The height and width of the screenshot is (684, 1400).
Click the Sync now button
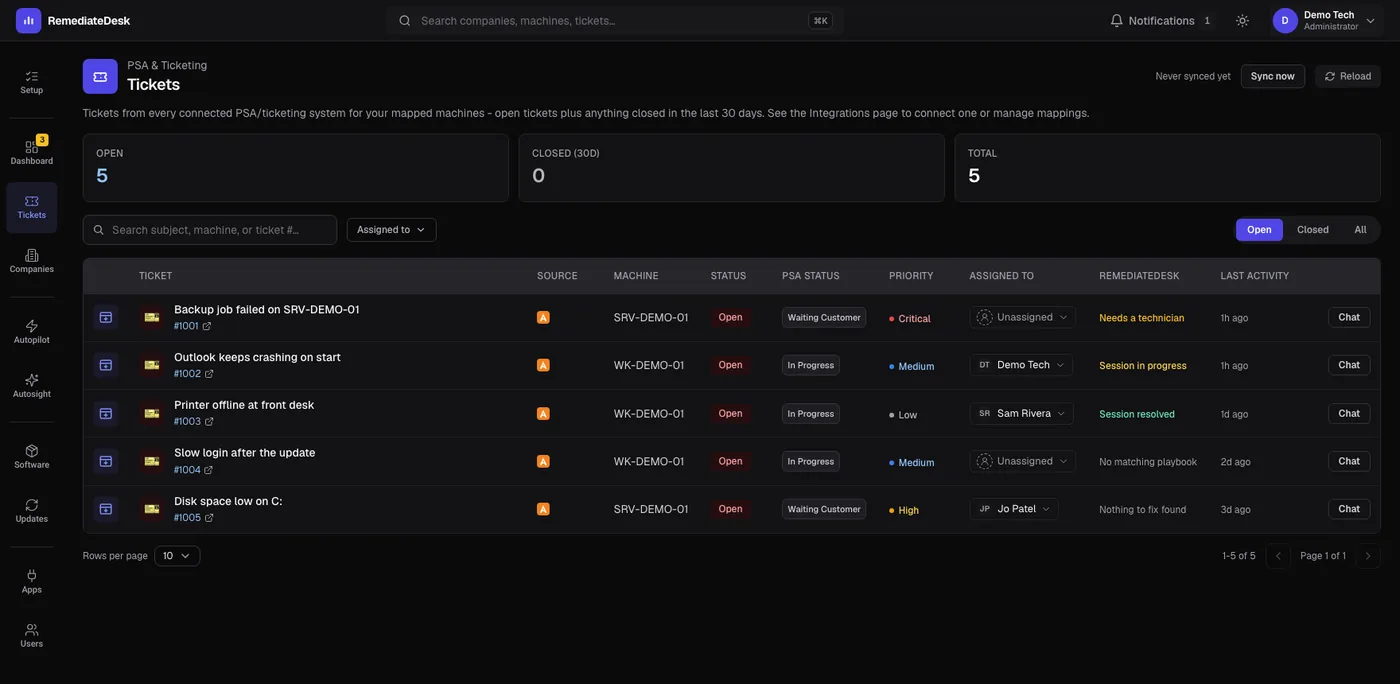coord(1273,76)
